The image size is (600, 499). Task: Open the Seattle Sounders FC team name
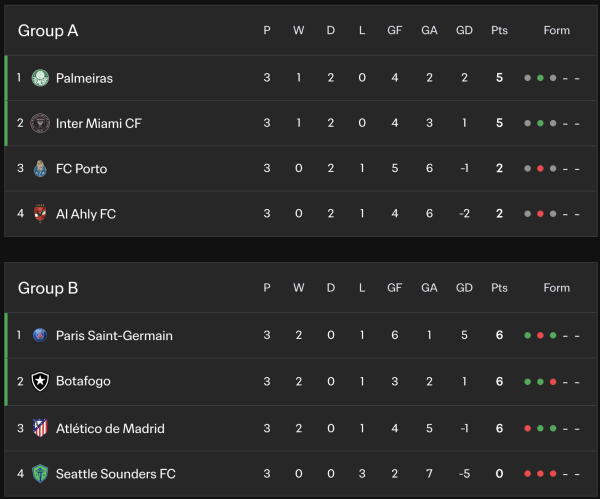pyautogui.click(x=115, y=474)
